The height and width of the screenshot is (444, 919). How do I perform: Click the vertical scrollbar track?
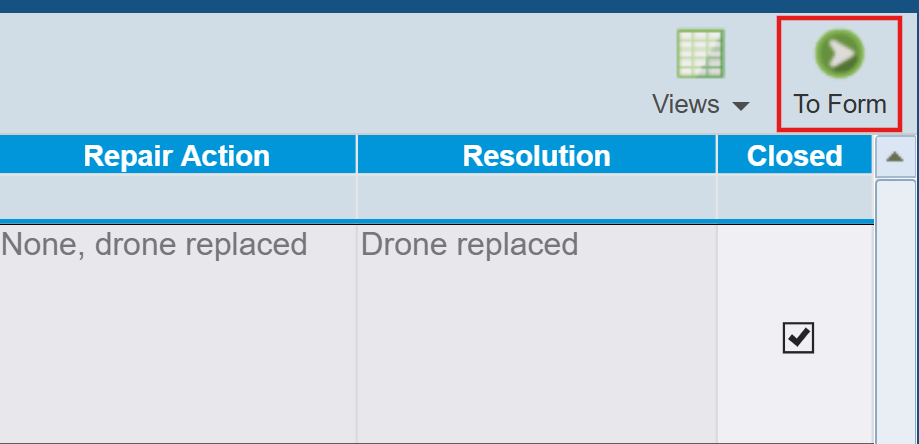895,310
